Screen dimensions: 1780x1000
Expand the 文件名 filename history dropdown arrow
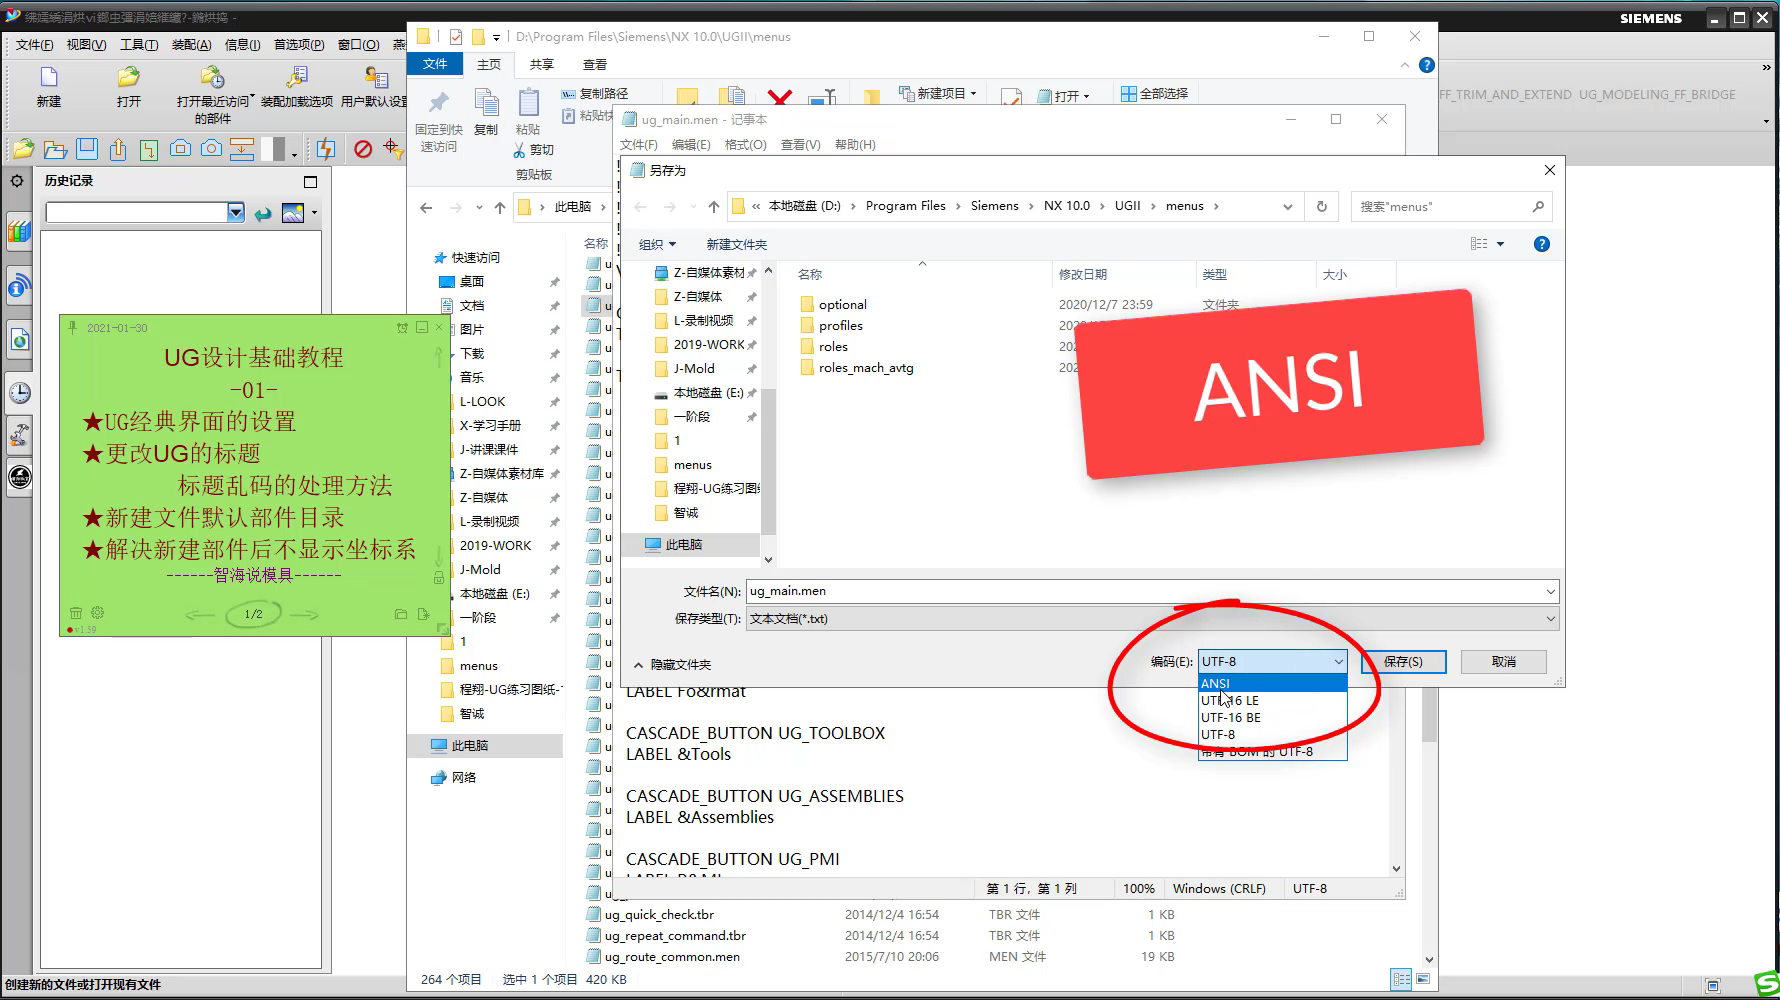click(1550, 592)
